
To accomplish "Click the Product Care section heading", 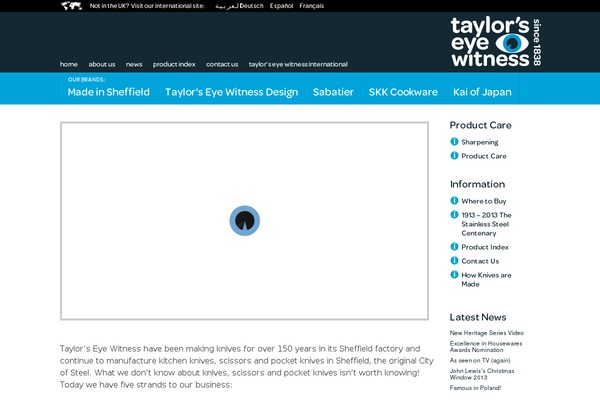I will pos(481,125).
